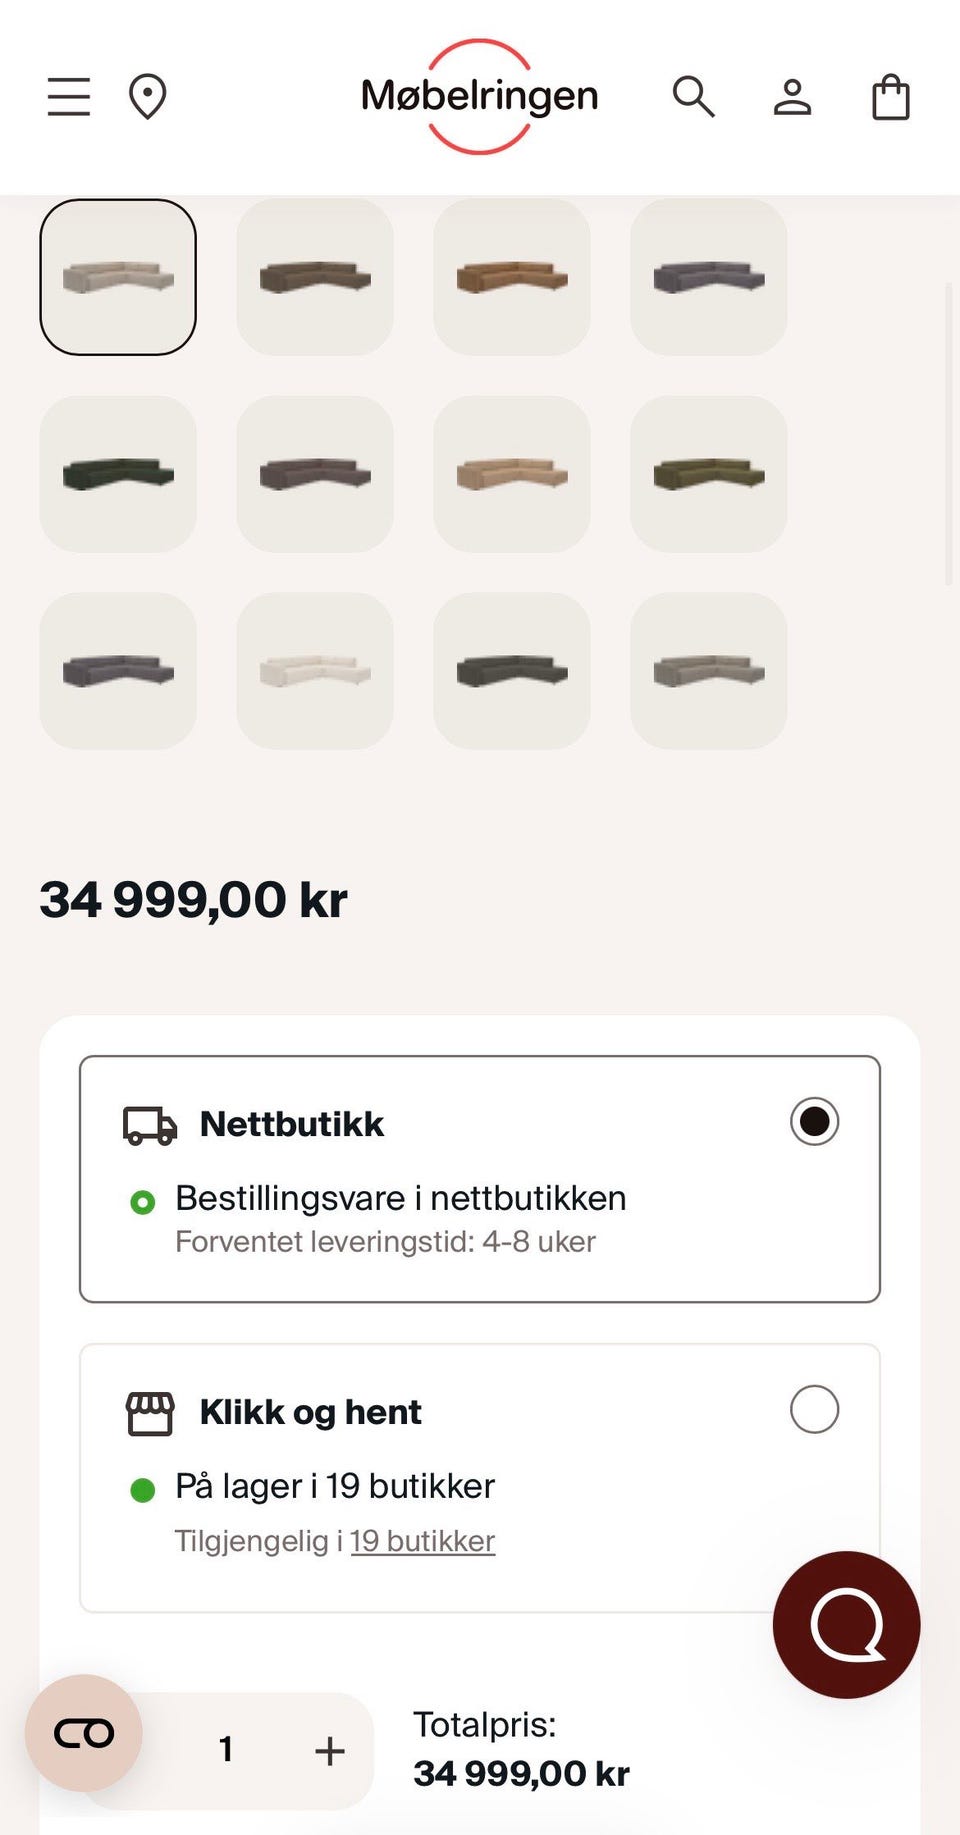960x1835 pixels.
Task: Open the hamburger navigation menu
Action: (x=69, y=97)
